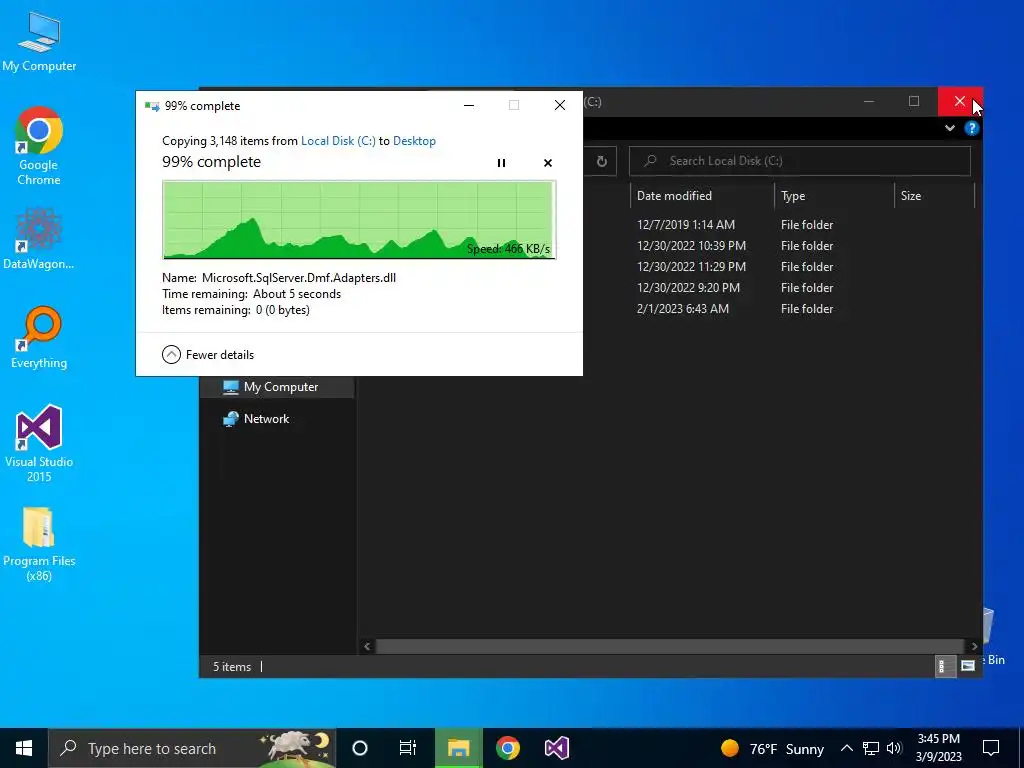
Task: Show hidden system tray icons
Action: coord(846,748)
